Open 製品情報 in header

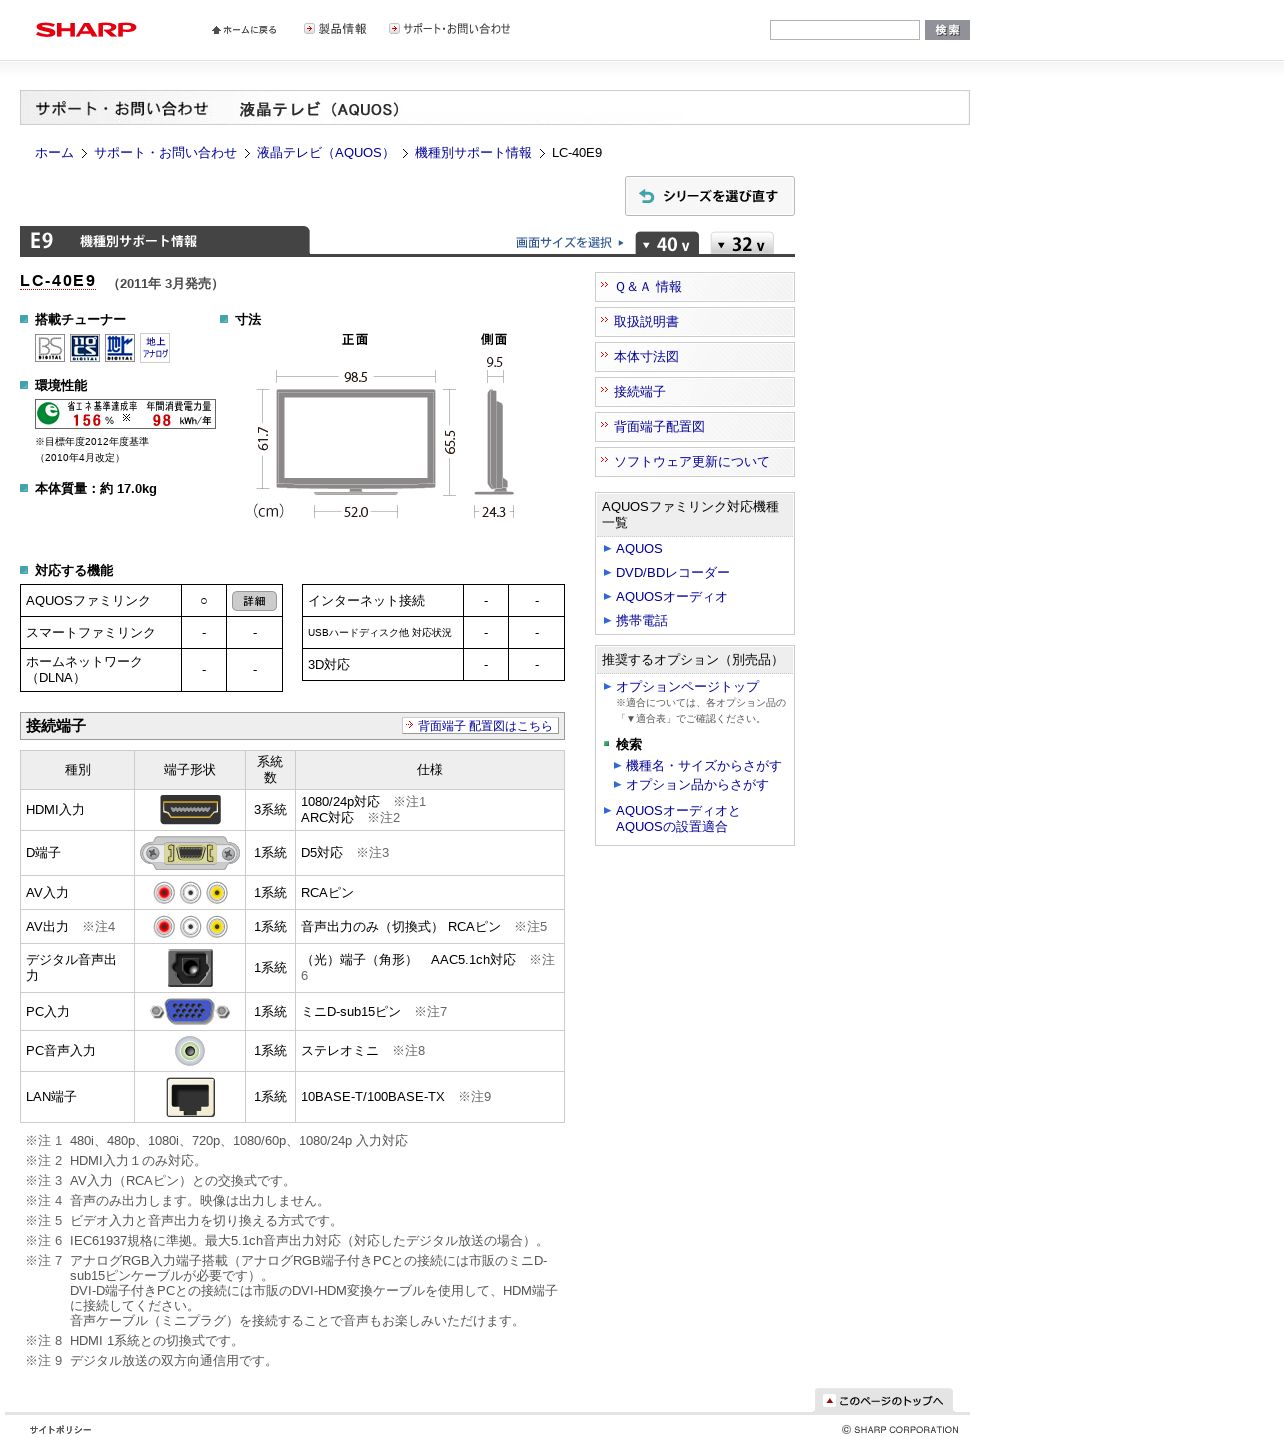pyautogui.click(x=335, y=29)
